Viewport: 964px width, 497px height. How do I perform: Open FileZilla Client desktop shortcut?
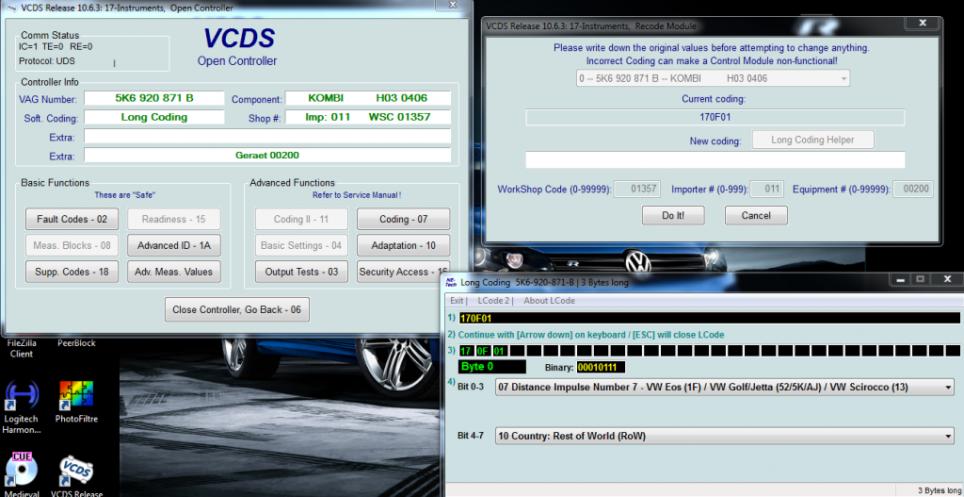pyautogui.click(x=20, y=349)
